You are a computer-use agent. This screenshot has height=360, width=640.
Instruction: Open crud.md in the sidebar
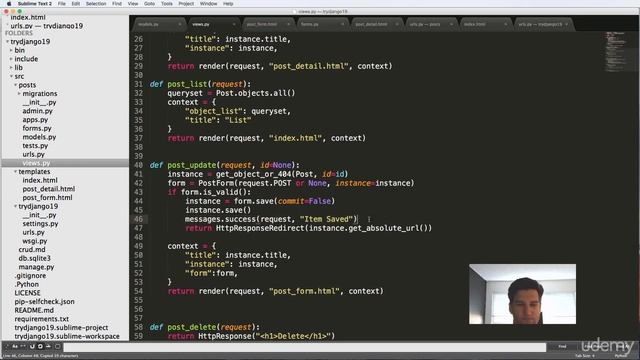coord(32,249)
